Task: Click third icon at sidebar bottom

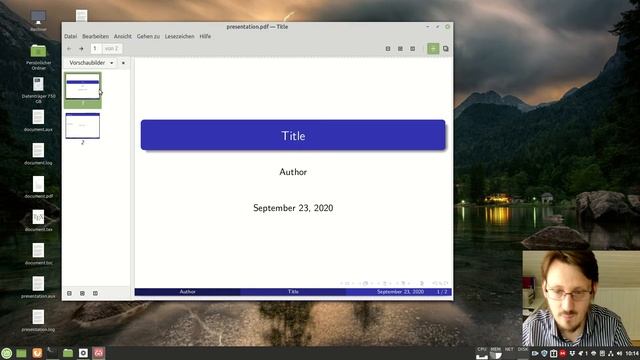Action: pyautogui.click(x=95, y=293)
